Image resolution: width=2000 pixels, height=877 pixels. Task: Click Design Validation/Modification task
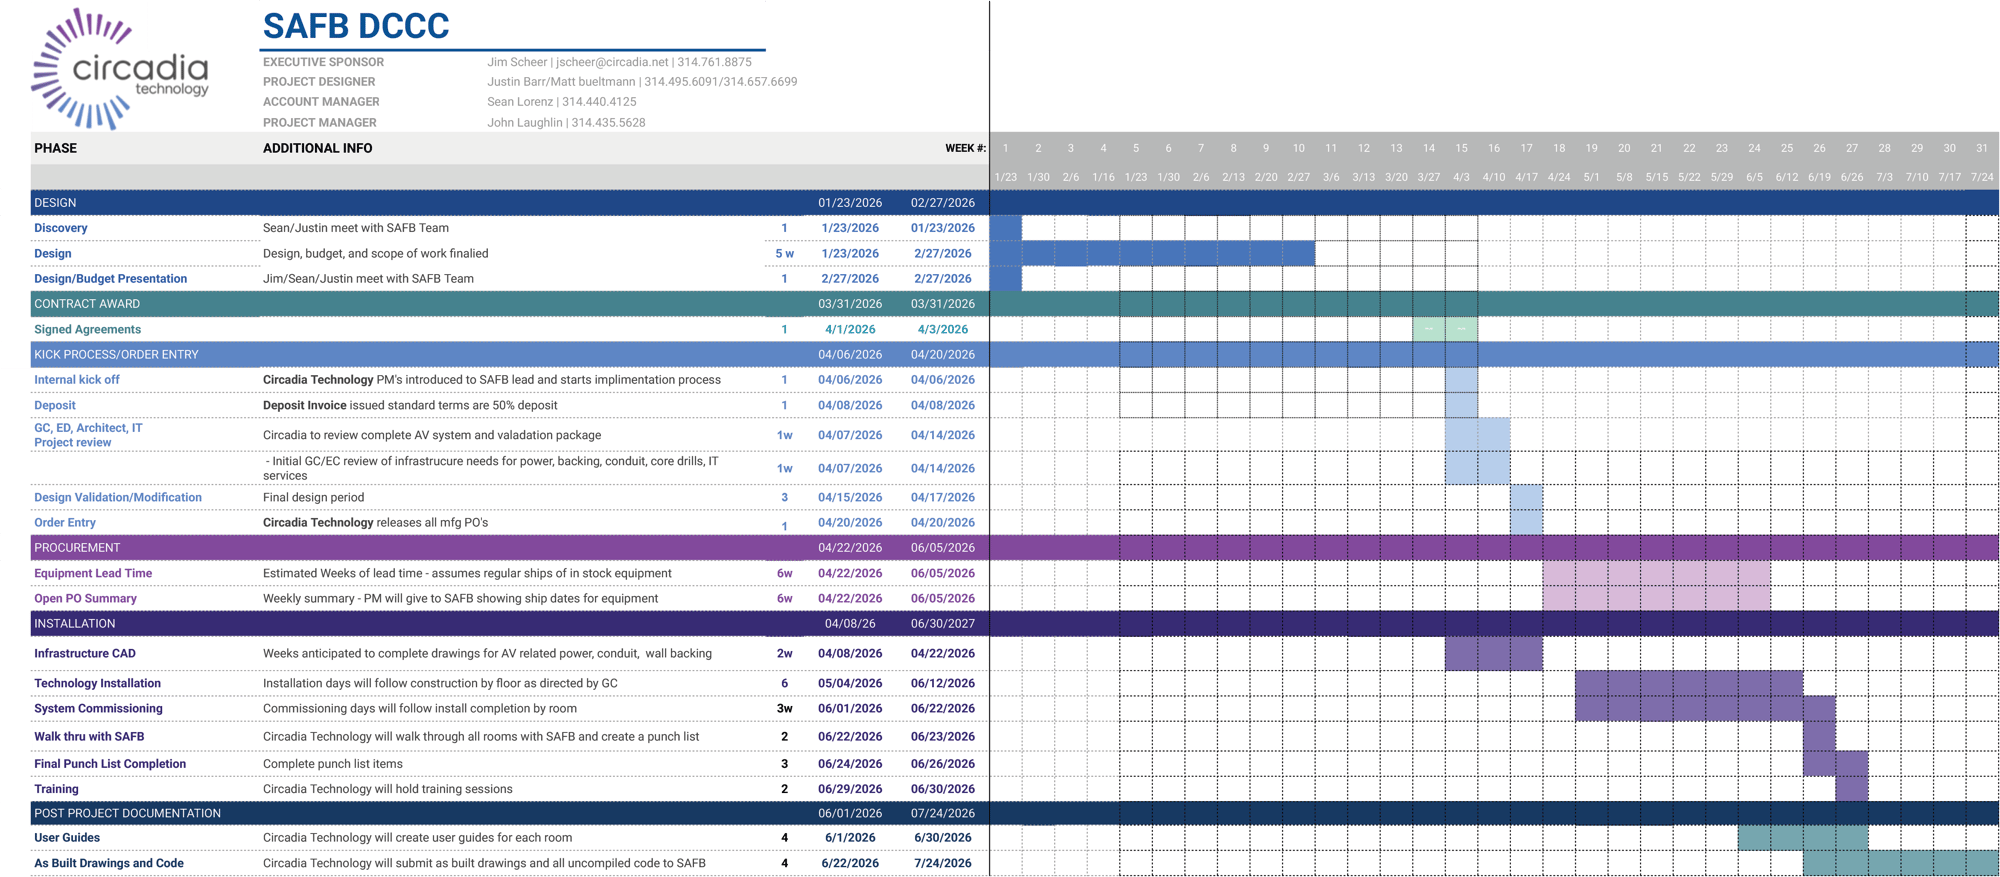click(x=118, y=497)
